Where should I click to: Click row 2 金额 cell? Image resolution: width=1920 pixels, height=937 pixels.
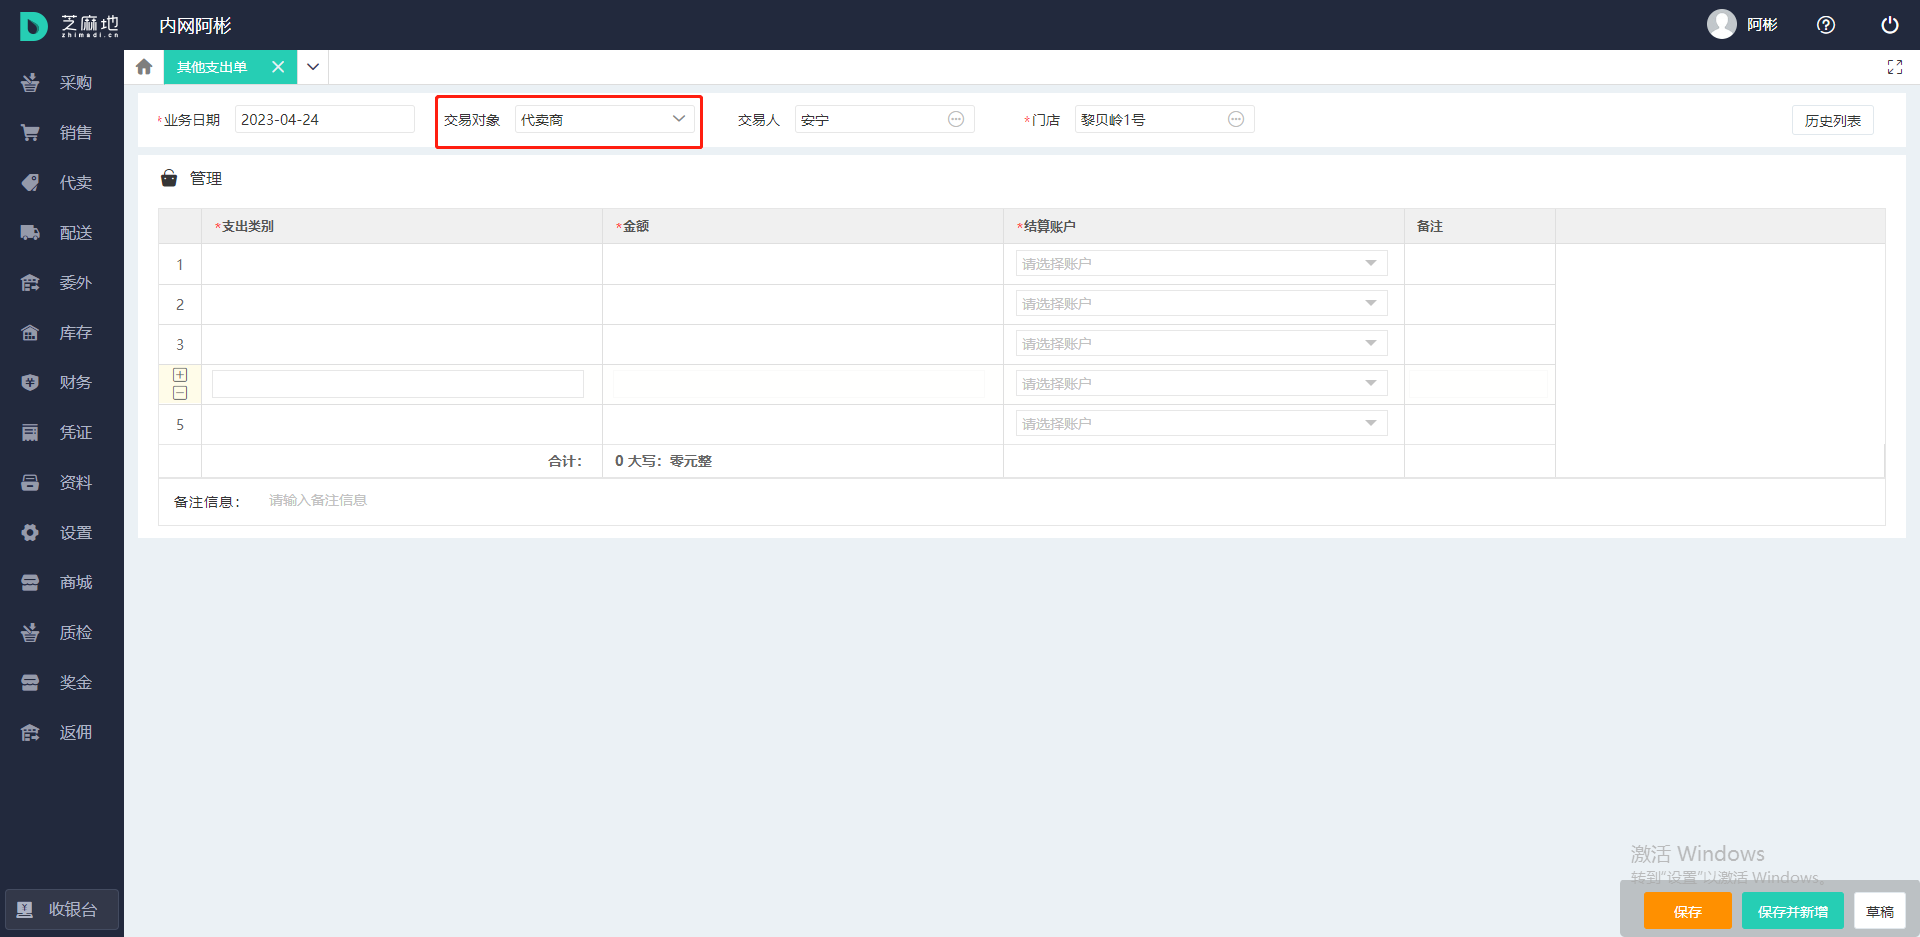point(803,304)
